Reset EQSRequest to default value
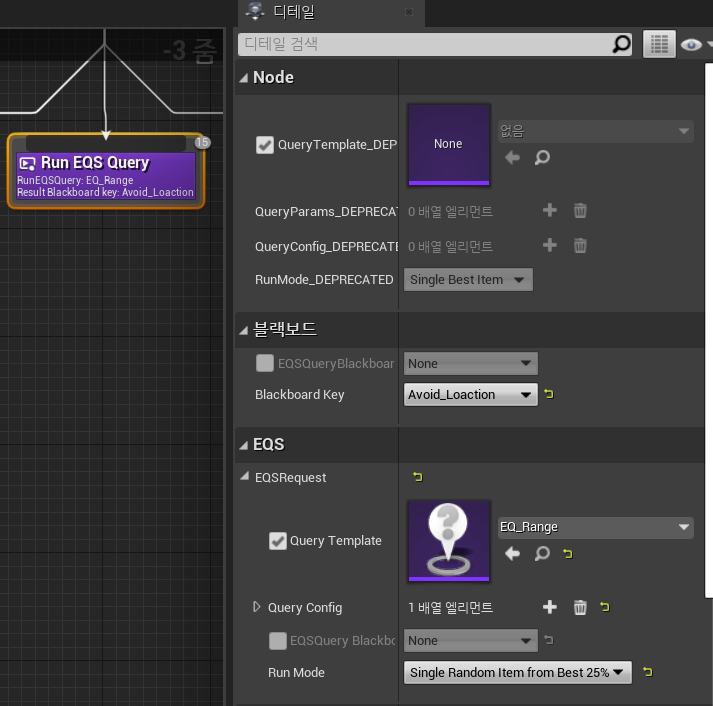This screenshot has width=713, height=706. (417, 477)
